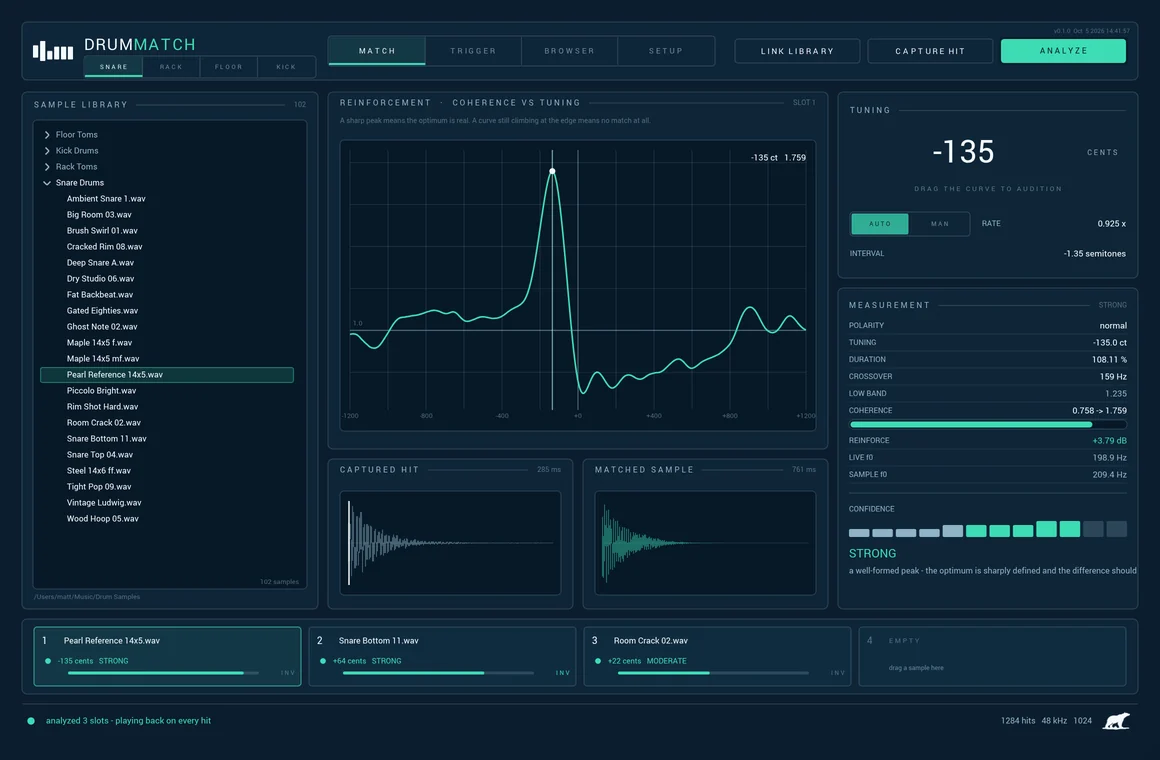Click the green status dot in footer
1160x760 pixels.
click(31, 721)
